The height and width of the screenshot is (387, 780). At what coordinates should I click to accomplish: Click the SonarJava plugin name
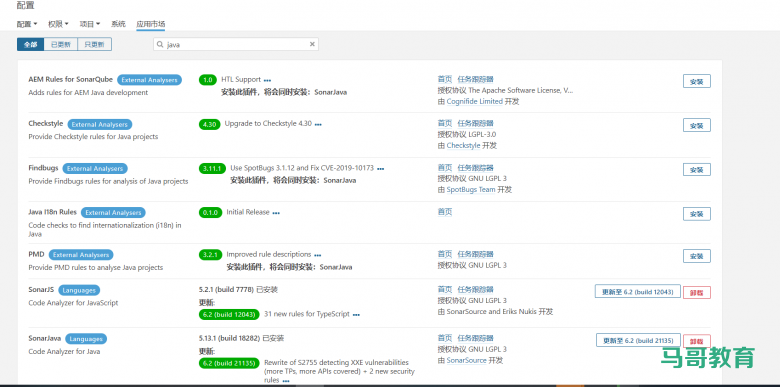tap(45, 338)
